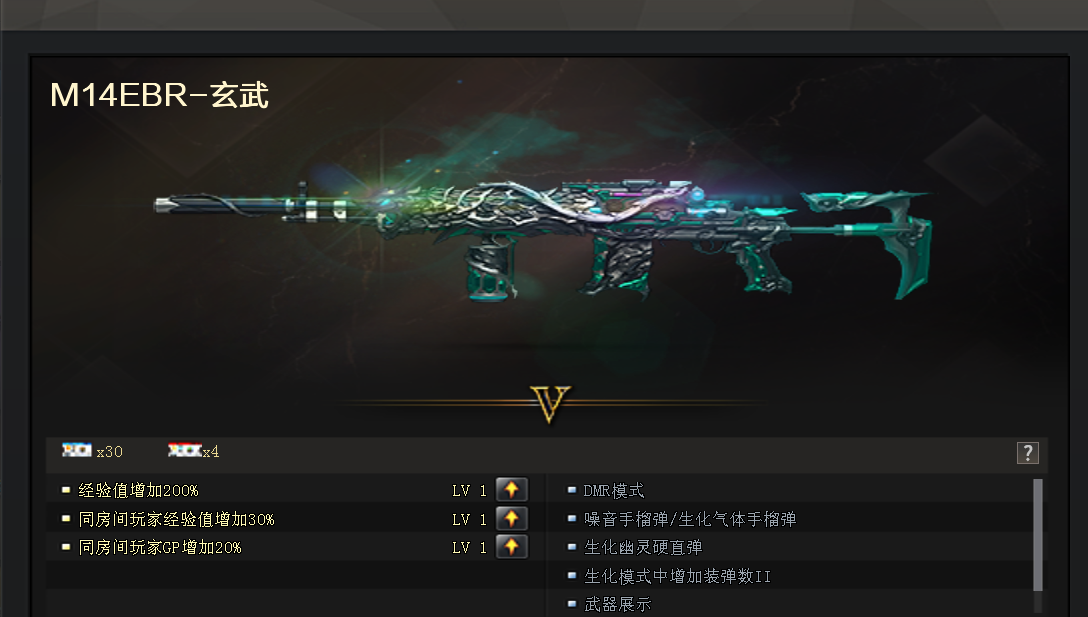
Task: Select the 噪音手榴弹/生化气体手榴弹 entry
Action: pos(690,519)
